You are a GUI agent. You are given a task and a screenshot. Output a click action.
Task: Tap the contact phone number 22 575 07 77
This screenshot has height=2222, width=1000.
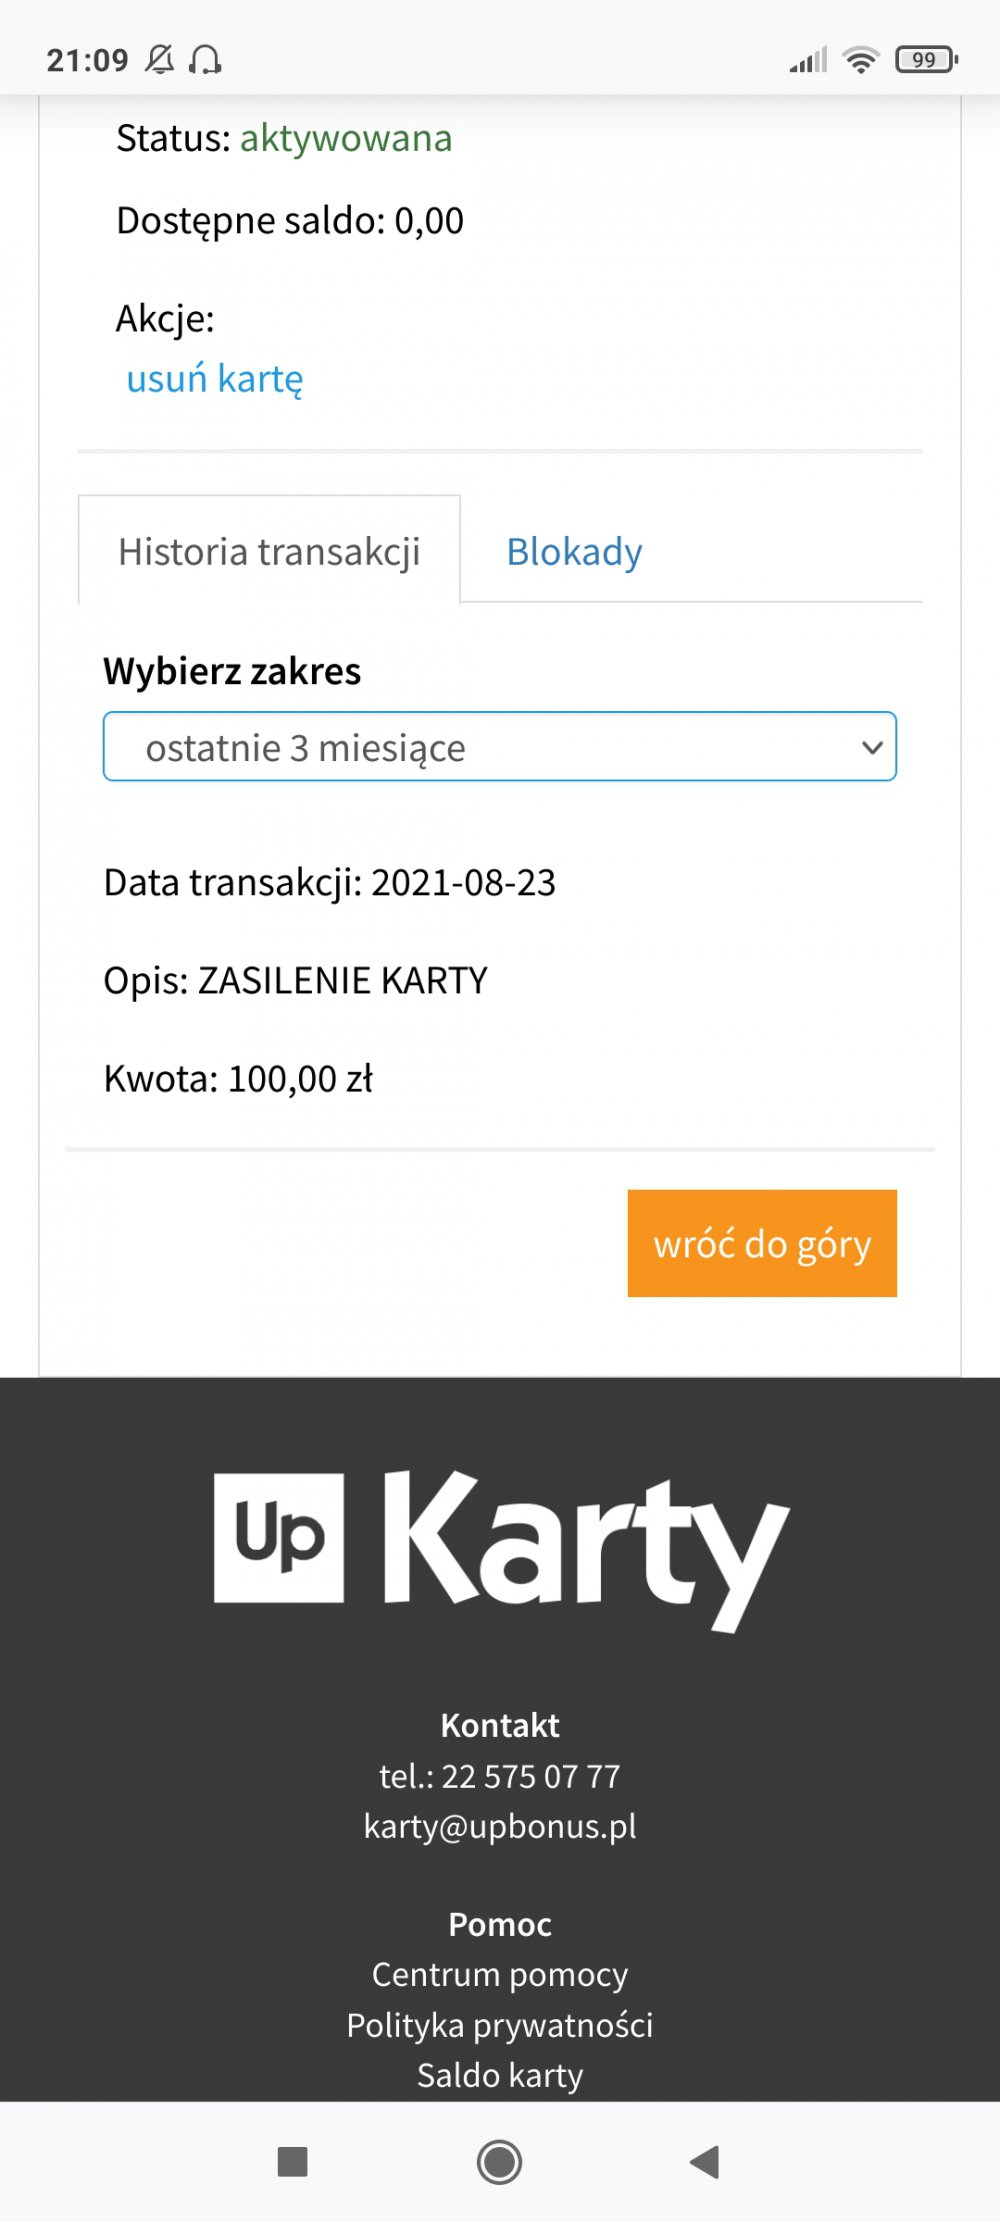[530, 1777]
